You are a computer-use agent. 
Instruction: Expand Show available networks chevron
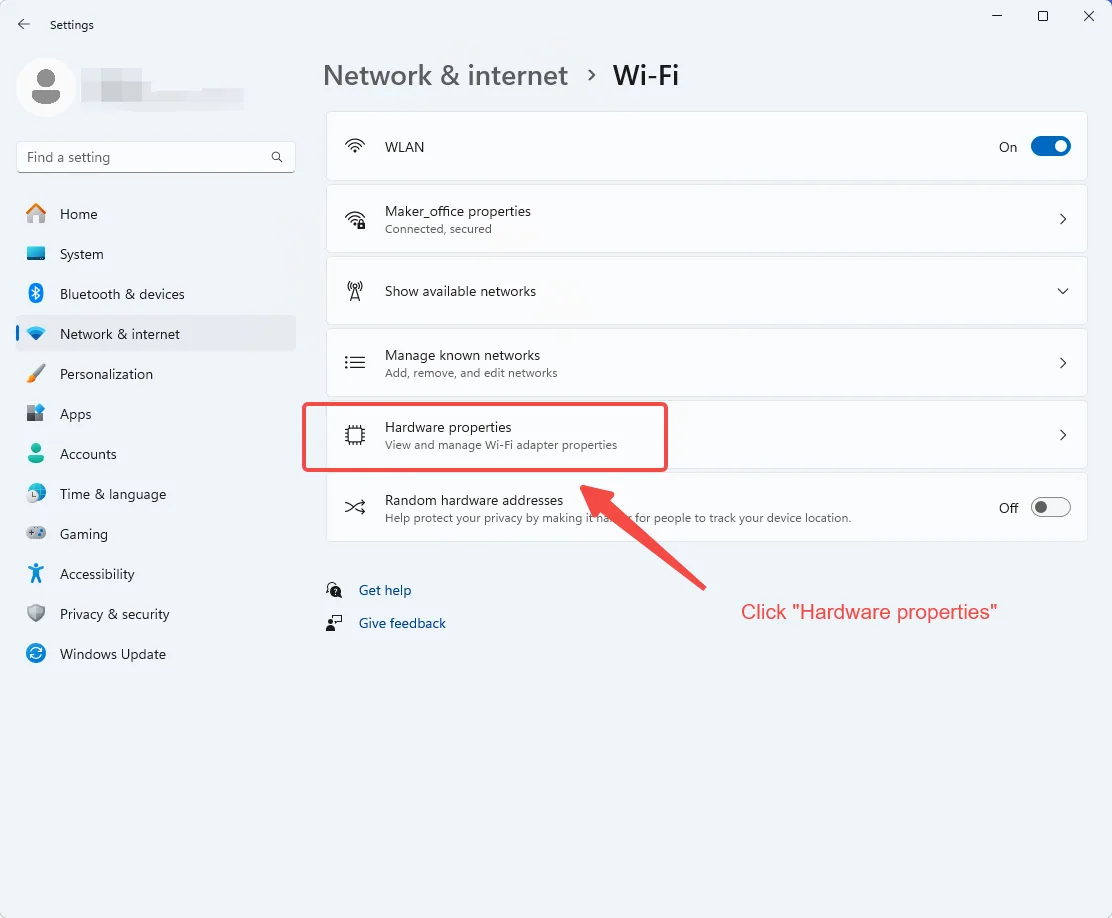coord(1062,291)
